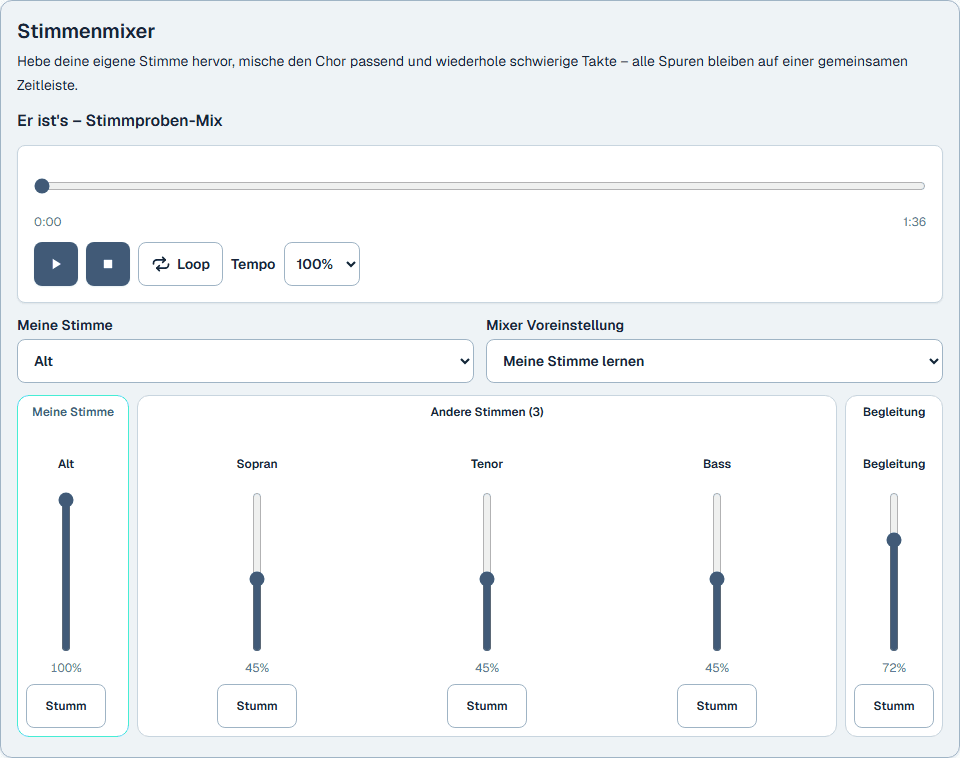This screenshot has height=758, width=960.
Task: Expand the Mixer Voreinstellung preset dropdown
Action: pos(714,361)
